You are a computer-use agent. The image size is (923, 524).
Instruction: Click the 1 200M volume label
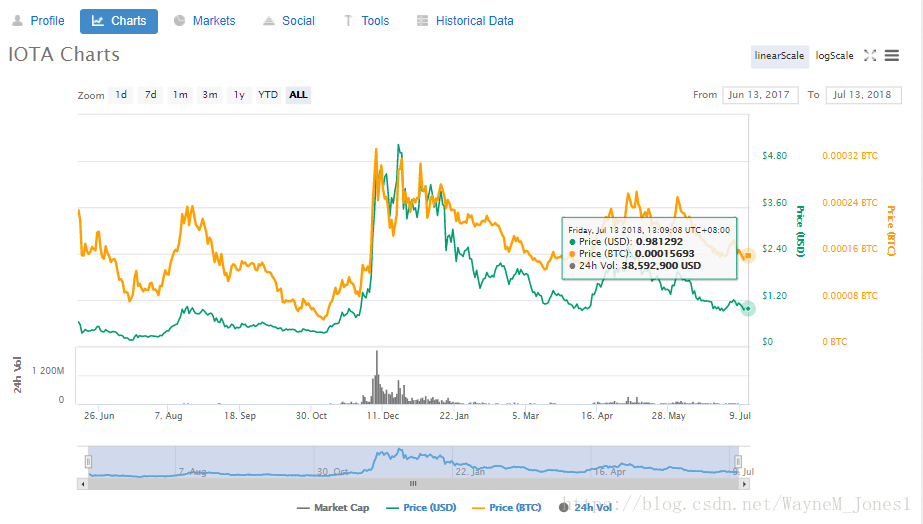pos(48,371)
